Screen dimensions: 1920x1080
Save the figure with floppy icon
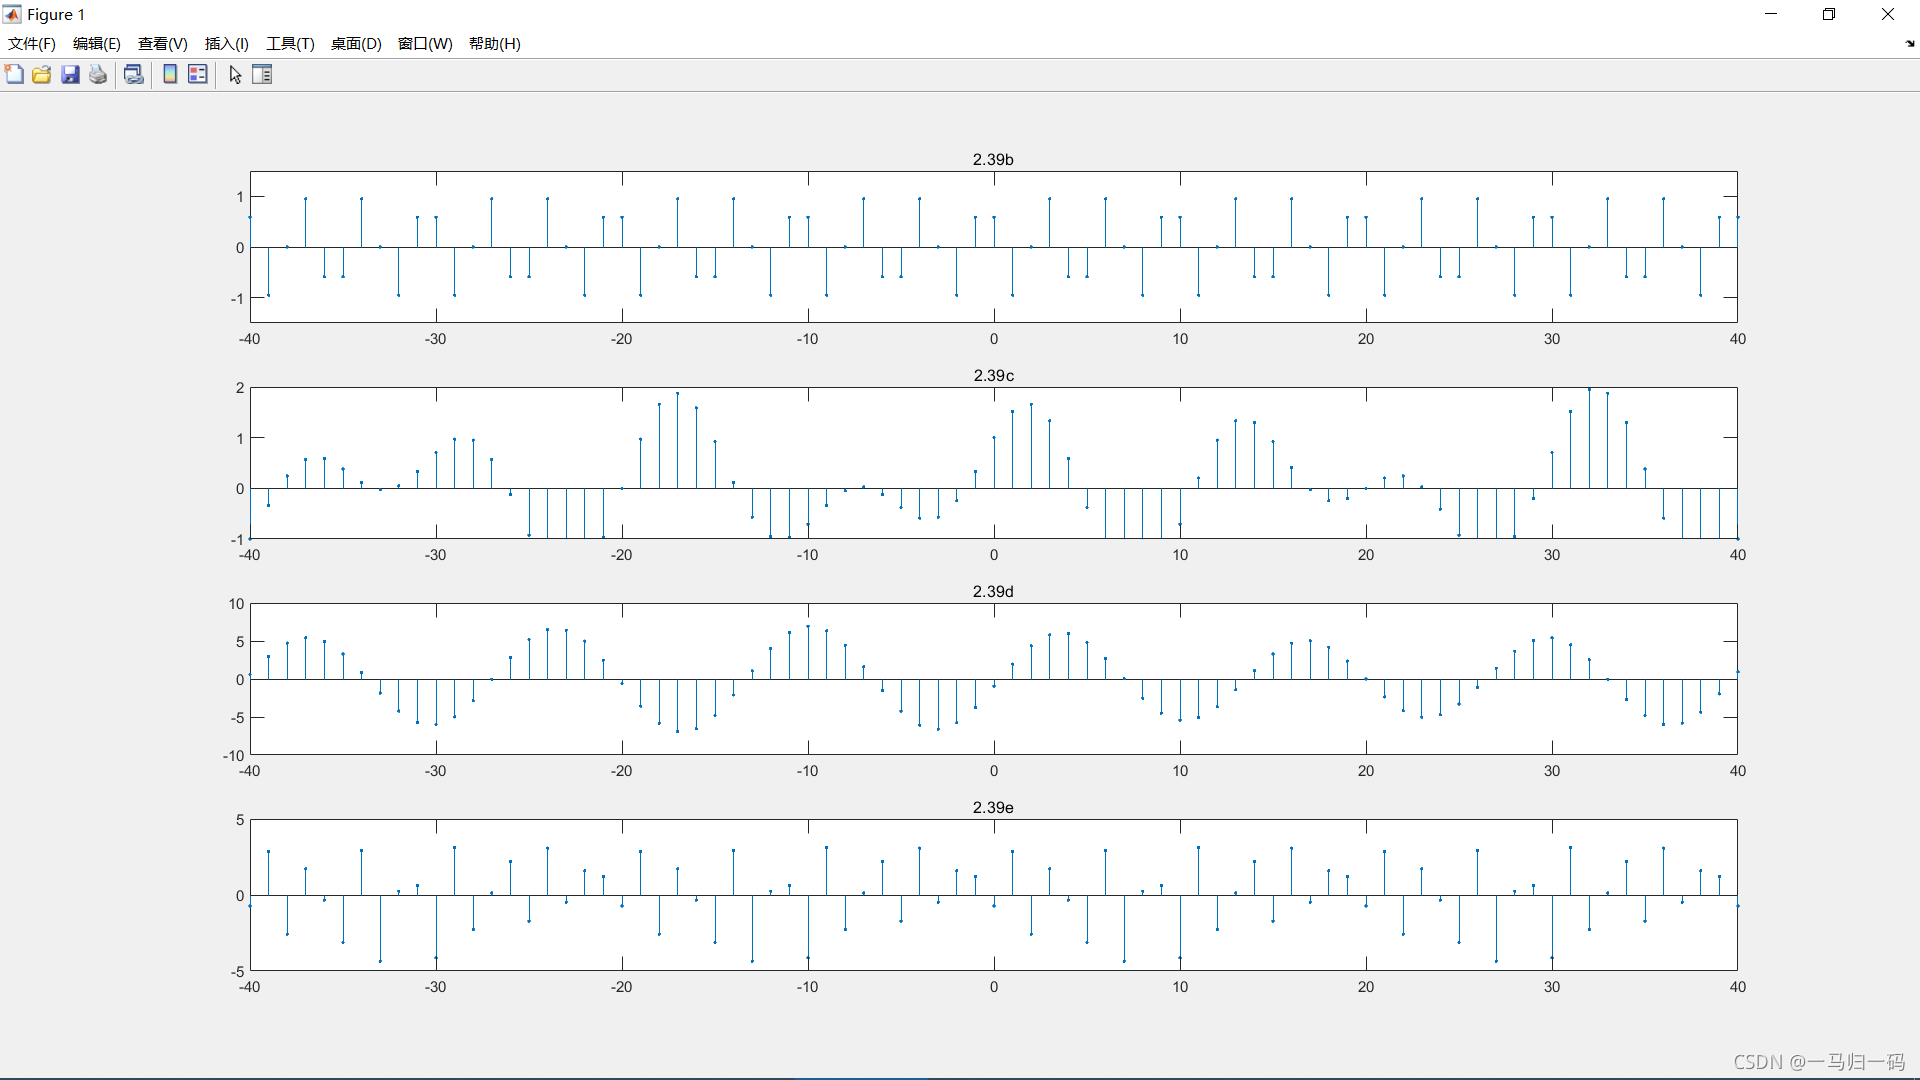pyautogui.click(x=70, y=75)
